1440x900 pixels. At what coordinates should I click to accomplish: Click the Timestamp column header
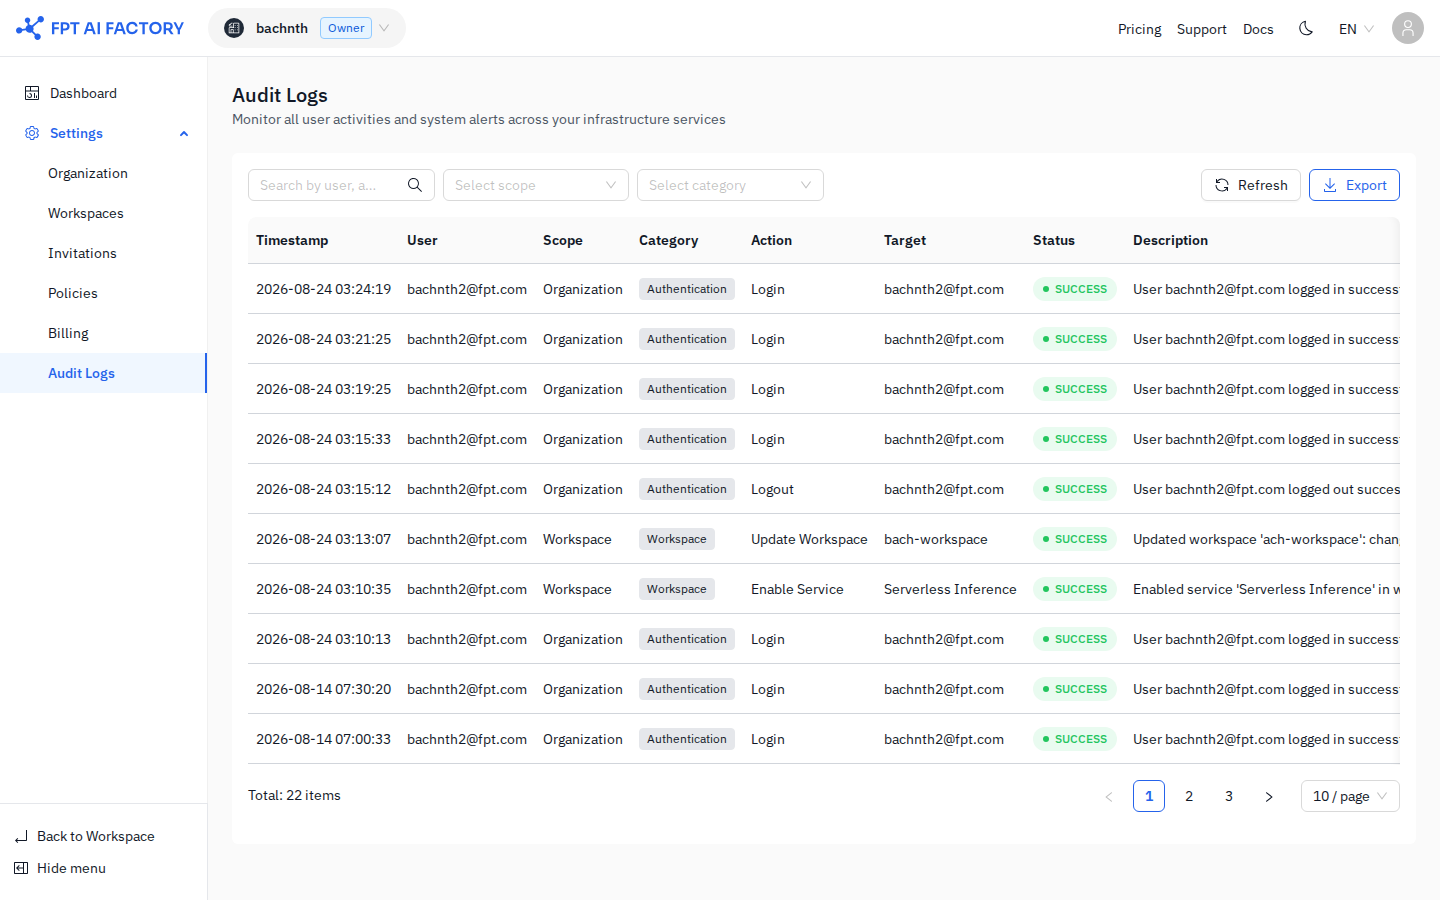pyautogui.click(x=292, y=240)
